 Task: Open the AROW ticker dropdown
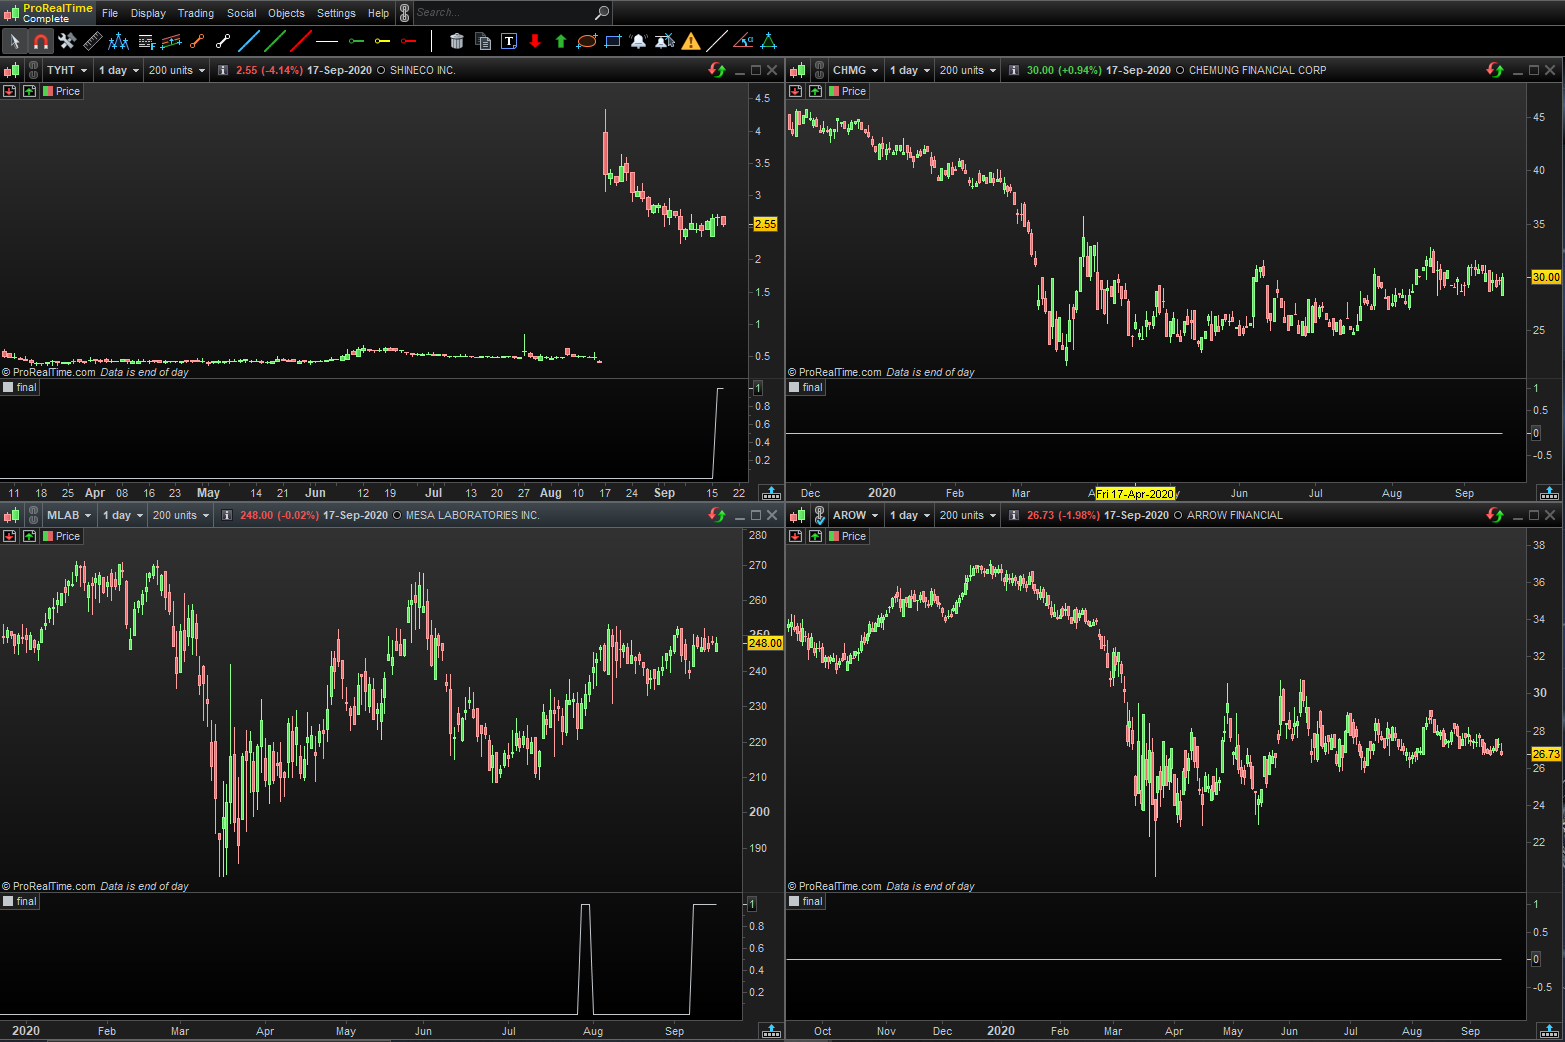click(856, 515)
